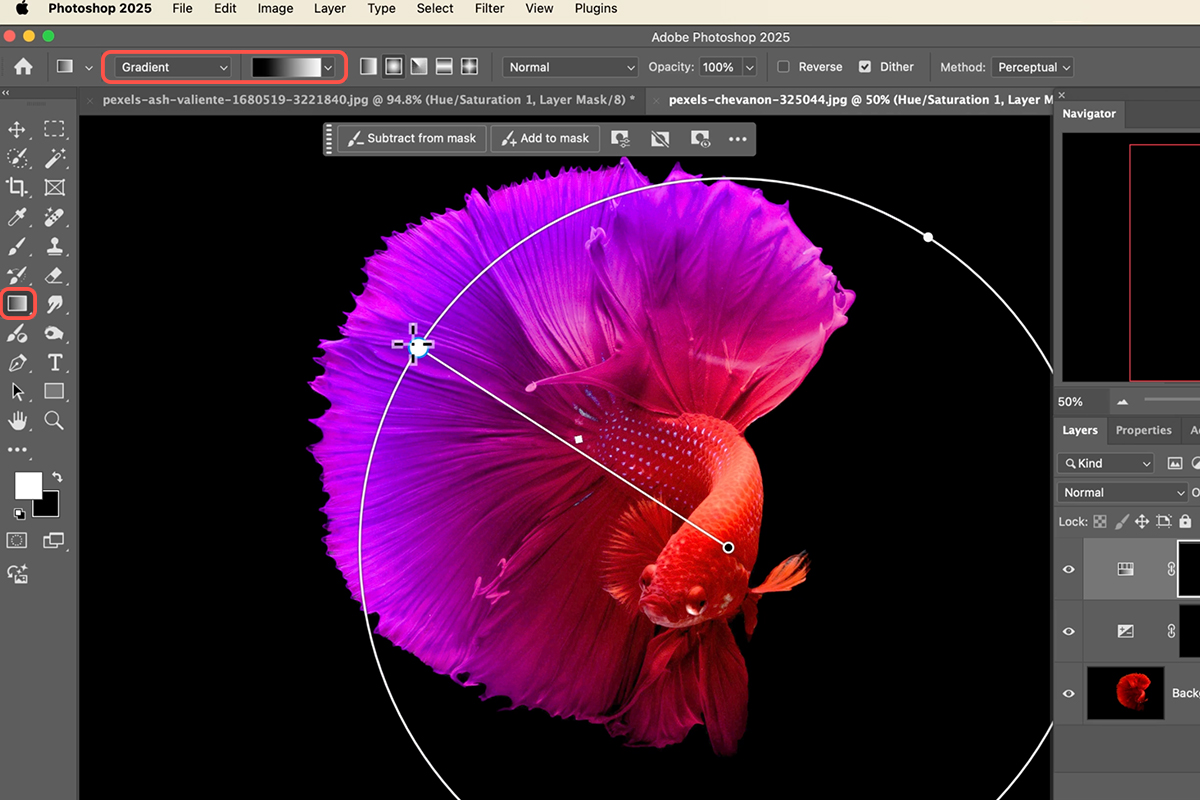This screenshot has width=1200, height=800.
Task: Open the Method dropdown showing Perceptual
Action: pyautogui.click(x=1033, y=66)
